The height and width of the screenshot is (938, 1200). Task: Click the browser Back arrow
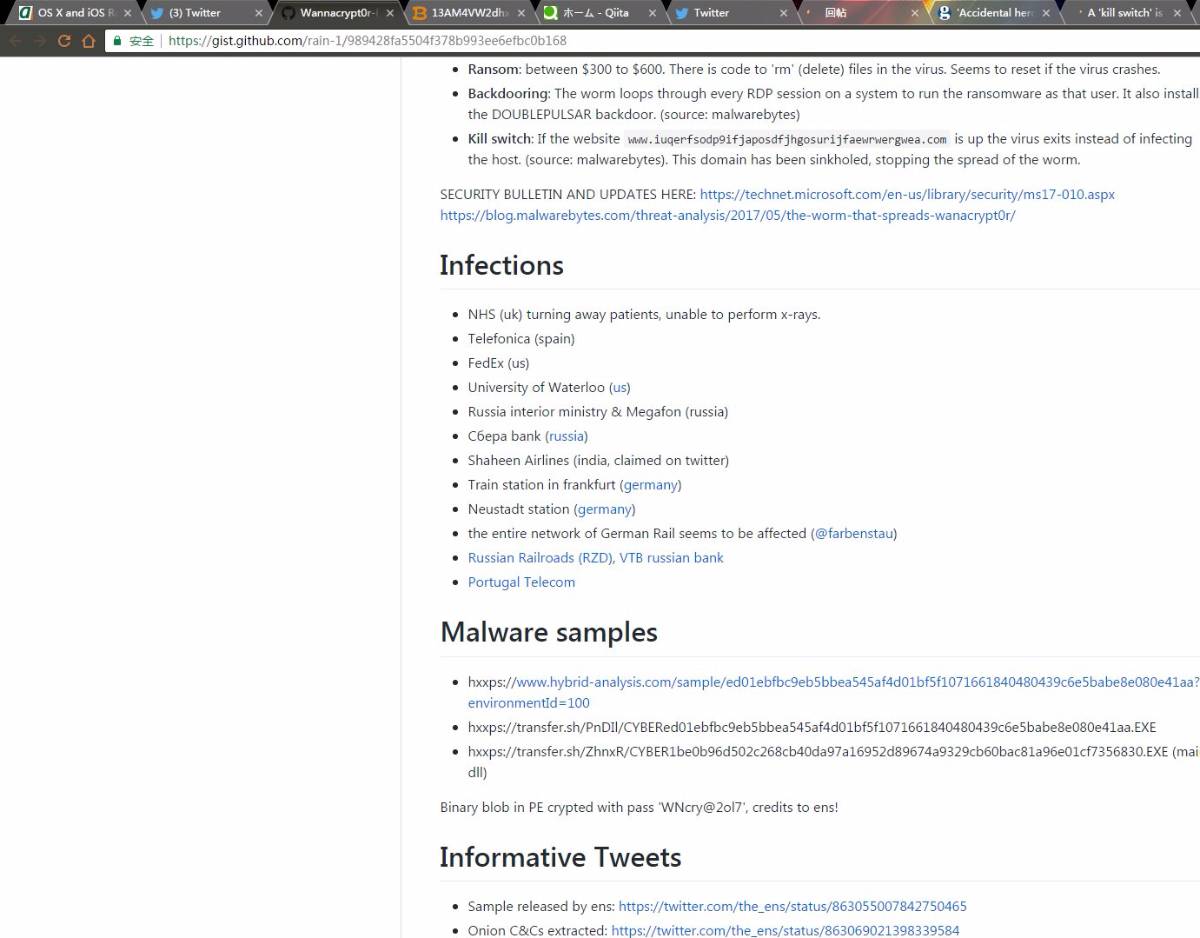pos(16,41)
